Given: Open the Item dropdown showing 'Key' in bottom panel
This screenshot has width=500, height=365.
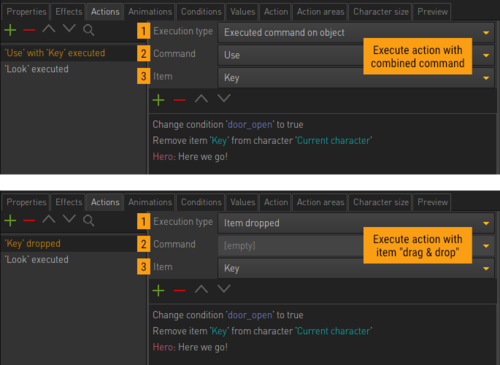Looking at the screenshot, I should pos(356,268).
